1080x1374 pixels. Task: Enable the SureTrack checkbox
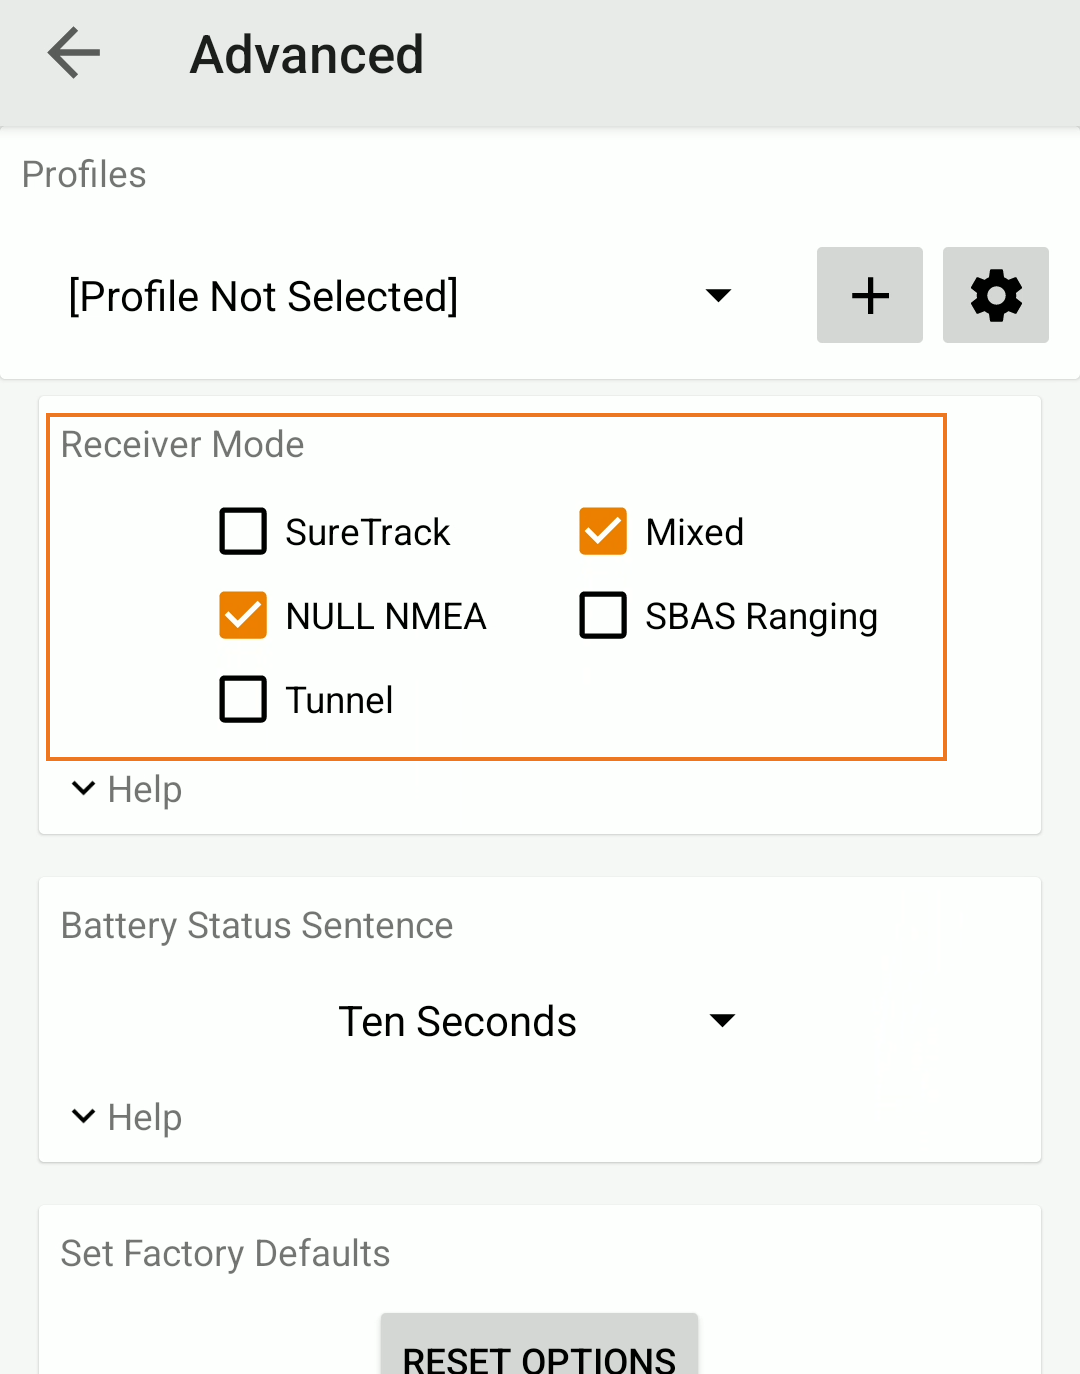coord(243,531)
